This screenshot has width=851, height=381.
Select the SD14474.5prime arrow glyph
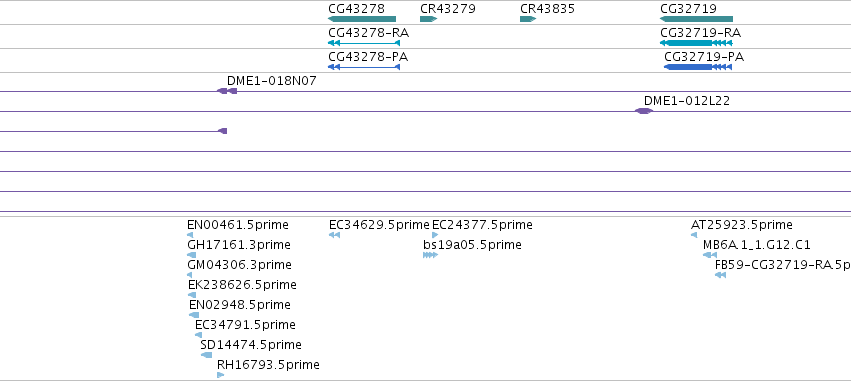tap(206, 355)
